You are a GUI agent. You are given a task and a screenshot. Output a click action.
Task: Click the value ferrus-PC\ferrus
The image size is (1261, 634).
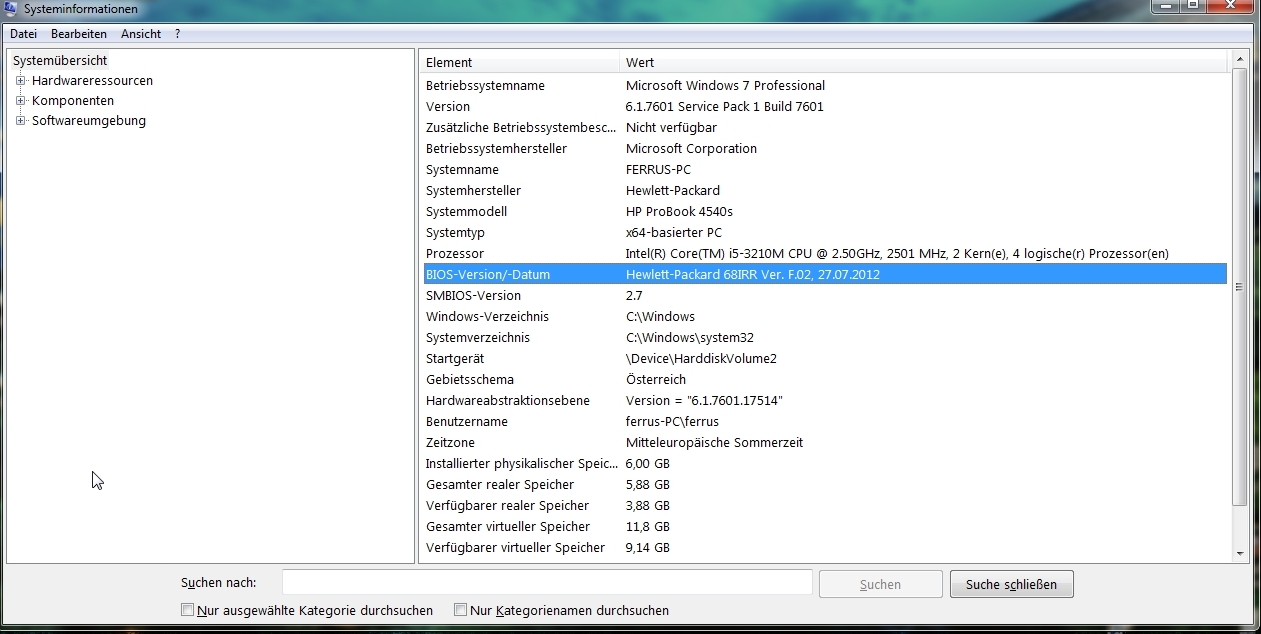point(672,422)
